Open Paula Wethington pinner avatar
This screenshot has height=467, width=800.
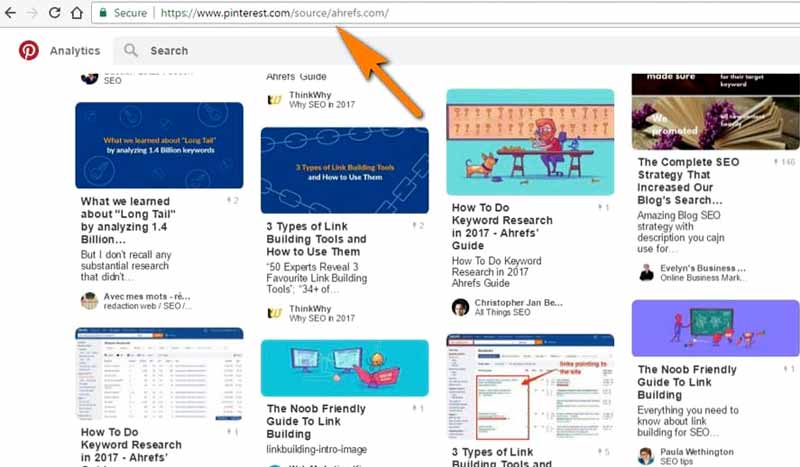tap(646, 456)
